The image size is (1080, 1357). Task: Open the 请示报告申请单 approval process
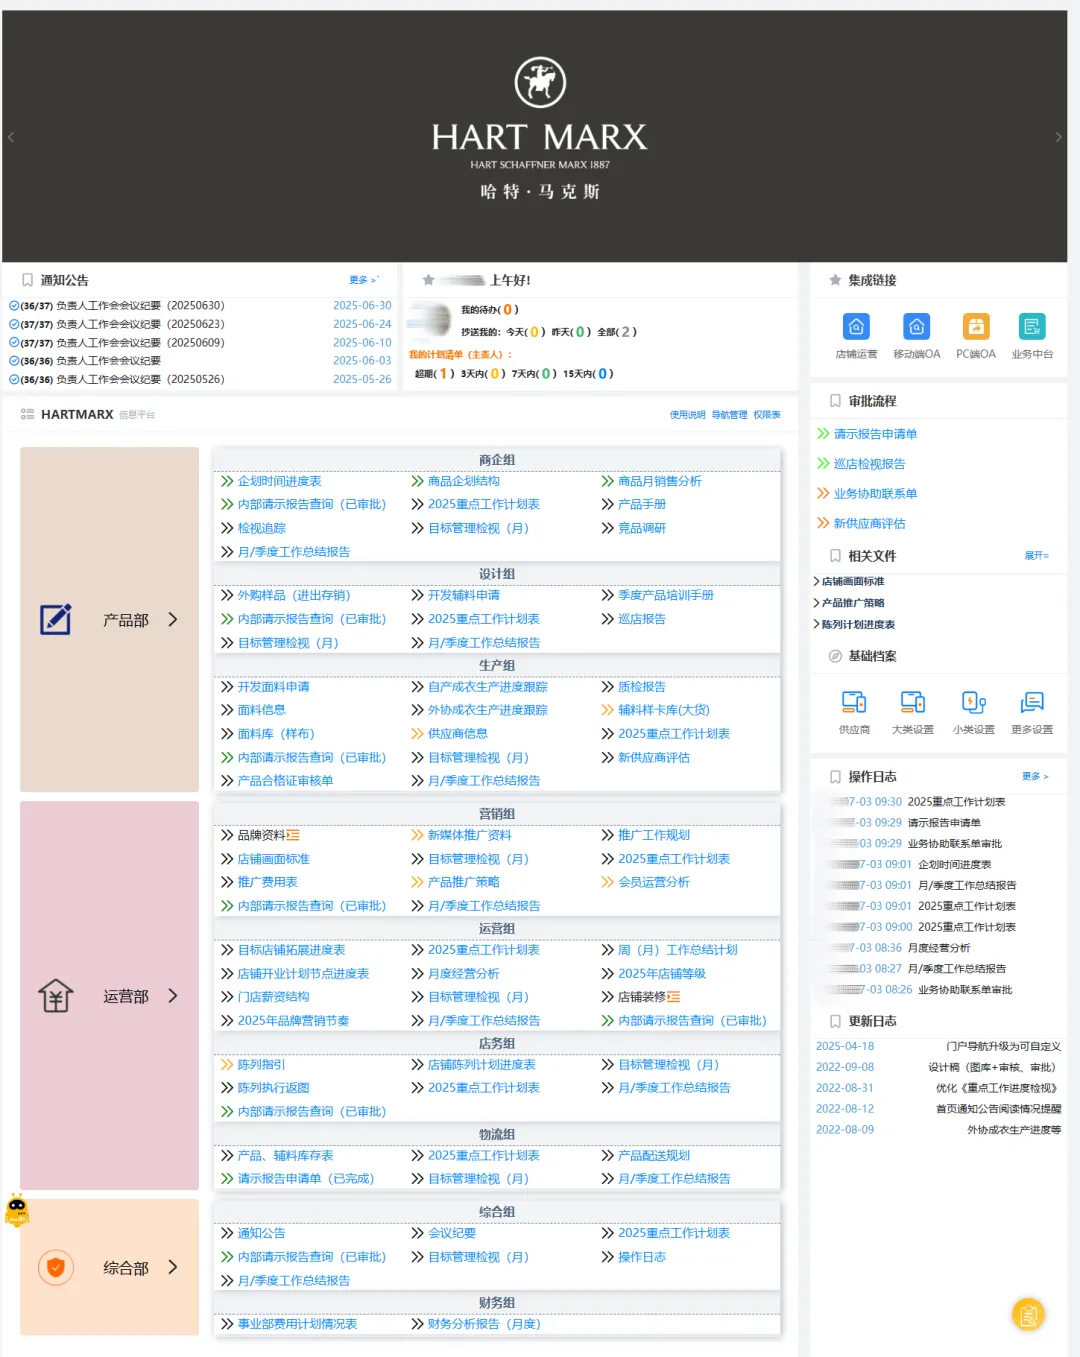875,434
